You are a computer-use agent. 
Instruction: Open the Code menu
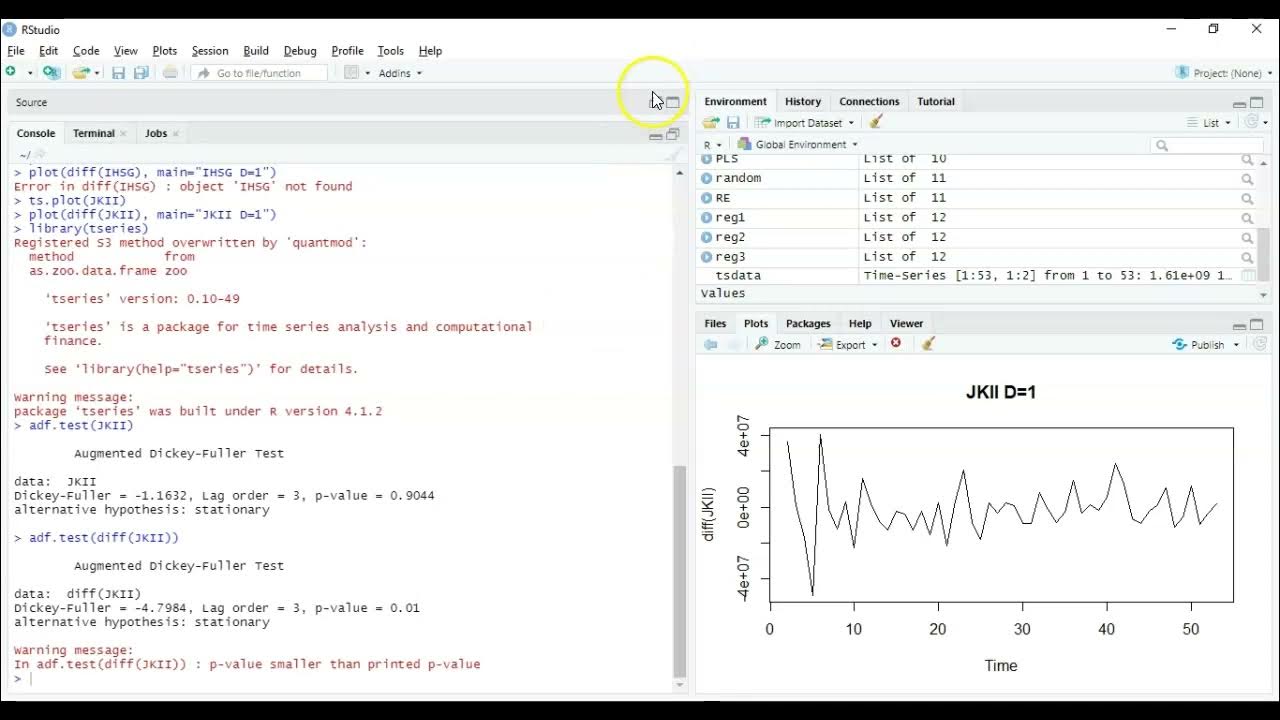pyautogui.click(x=86, y=51)
